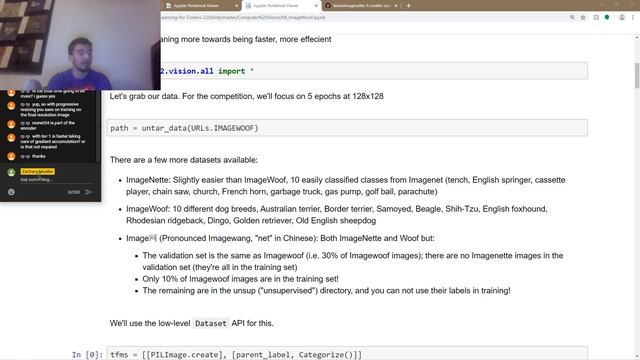The width and height of the screenshot is (640, 360).
Task: Click the scrollbar up arrow
Action: click(637, 38)
